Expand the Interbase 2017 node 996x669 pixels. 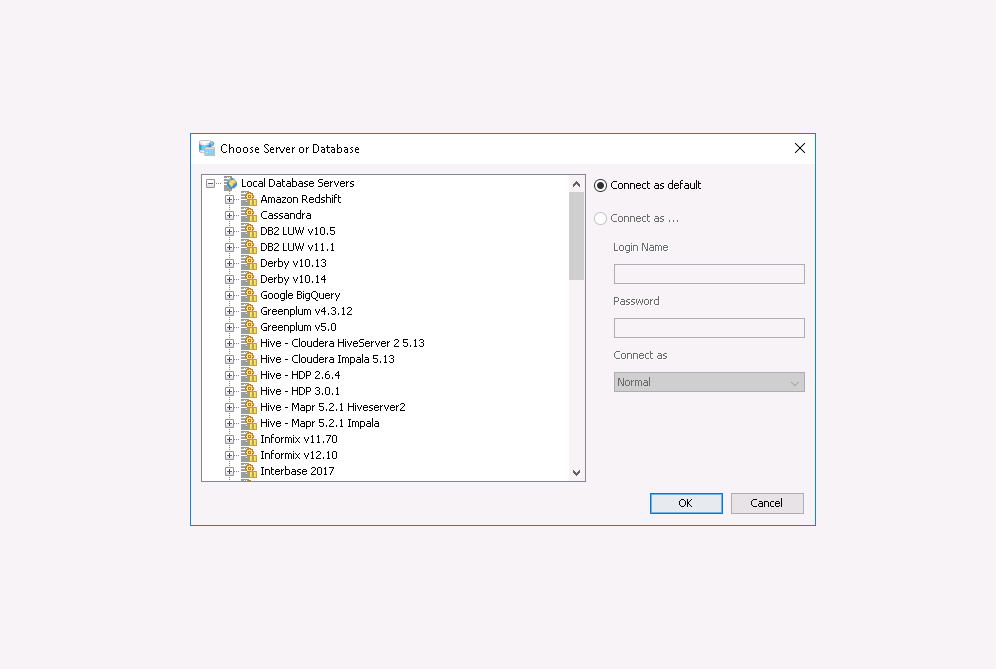[229, 471]
